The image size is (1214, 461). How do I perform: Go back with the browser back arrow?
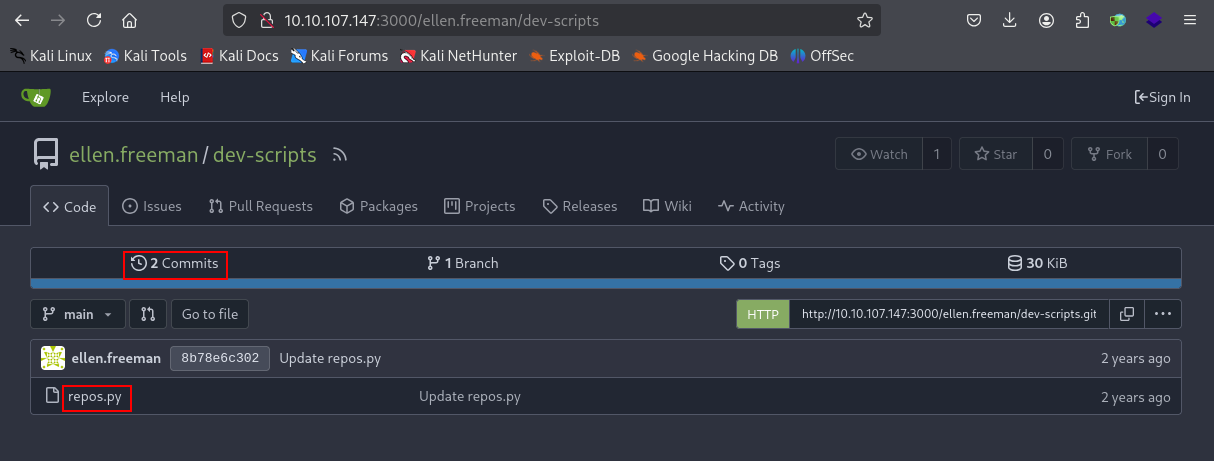pyautogui.click(x=22, y=20)
